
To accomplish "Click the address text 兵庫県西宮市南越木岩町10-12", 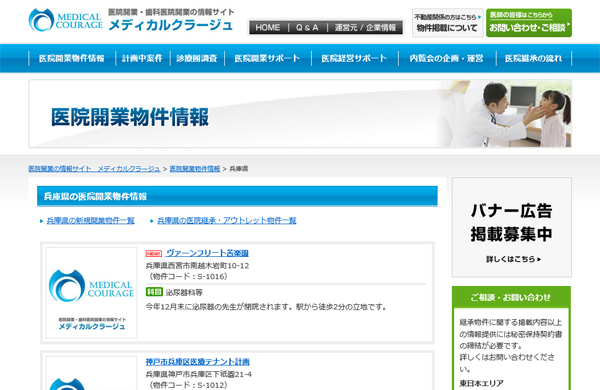I will point(197,266).
